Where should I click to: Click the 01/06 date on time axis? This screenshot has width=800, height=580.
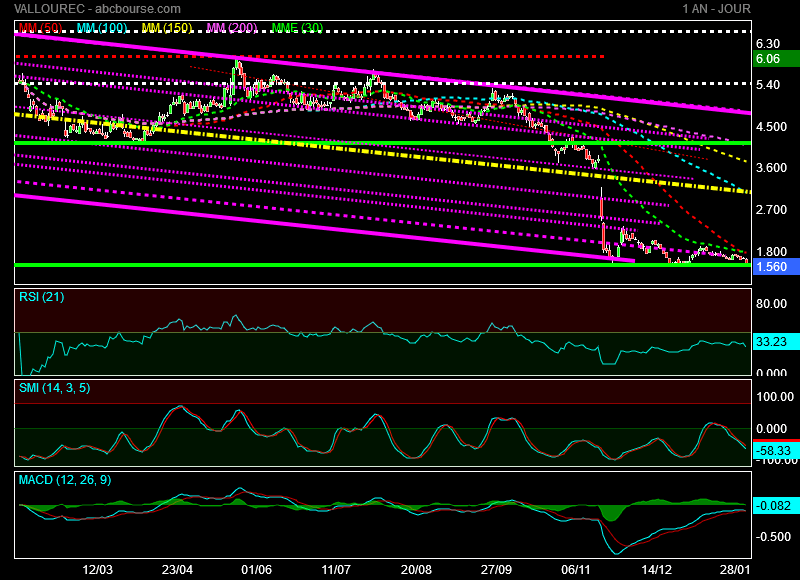pos(257,568)
